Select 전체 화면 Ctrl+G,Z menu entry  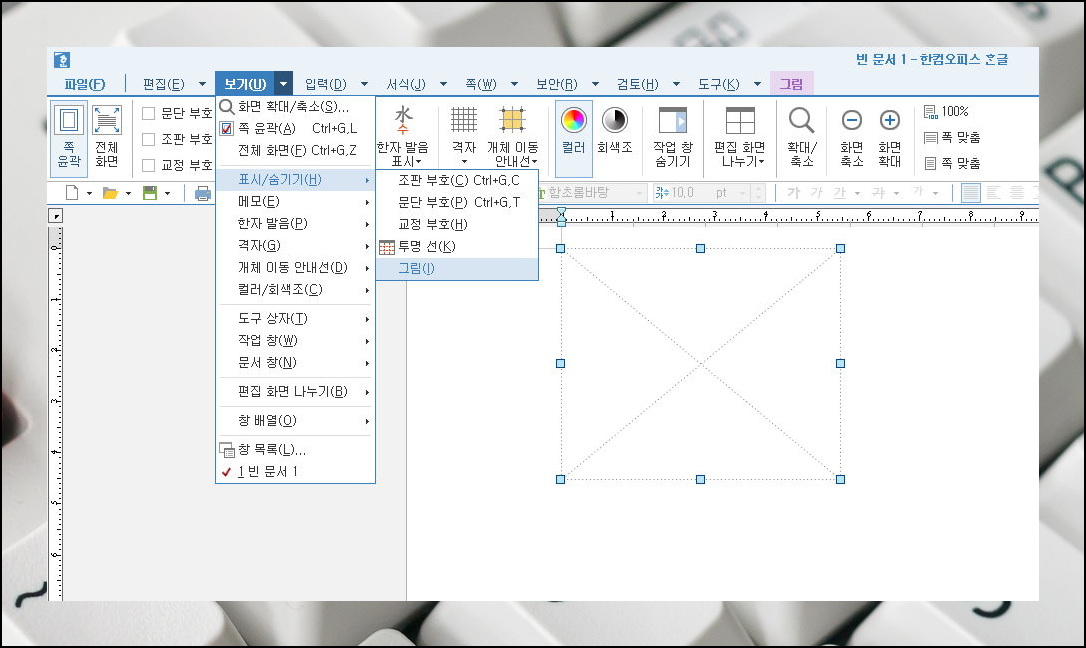[x=296, y=150]
